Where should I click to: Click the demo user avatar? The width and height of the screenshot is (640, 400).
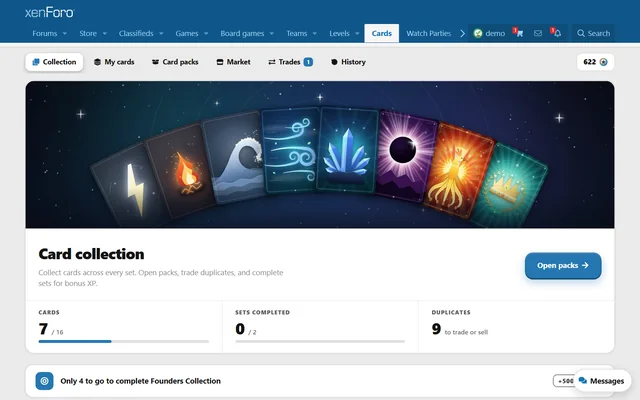[478, 33]
